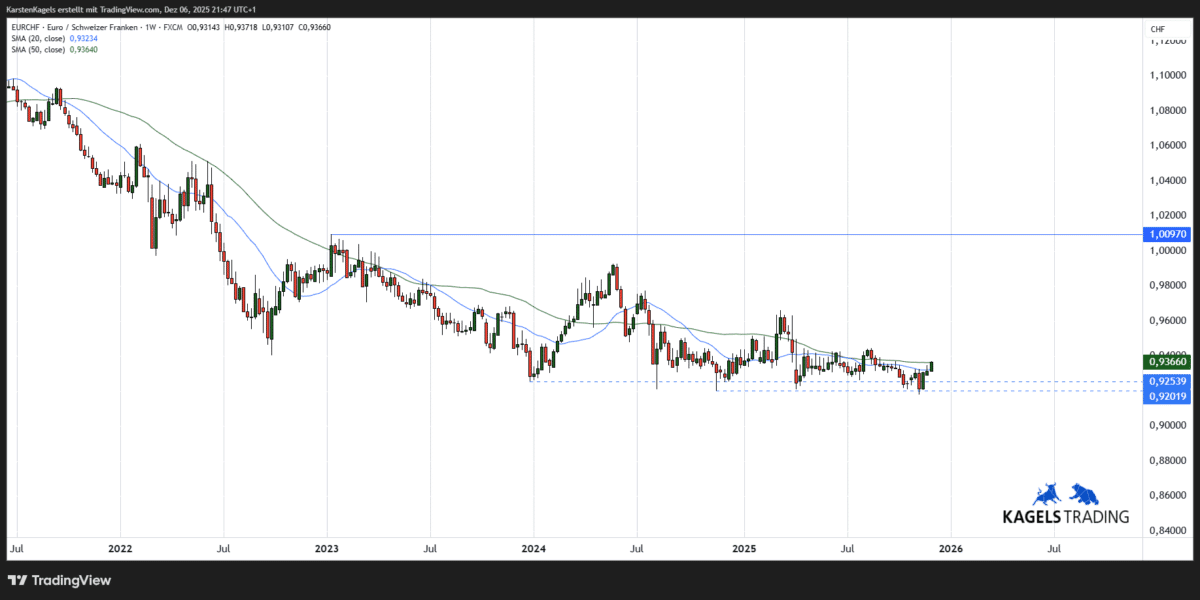Select the bull icon in the Kagels Trading logo
Screen dimensions: 1200x600
1048,493
